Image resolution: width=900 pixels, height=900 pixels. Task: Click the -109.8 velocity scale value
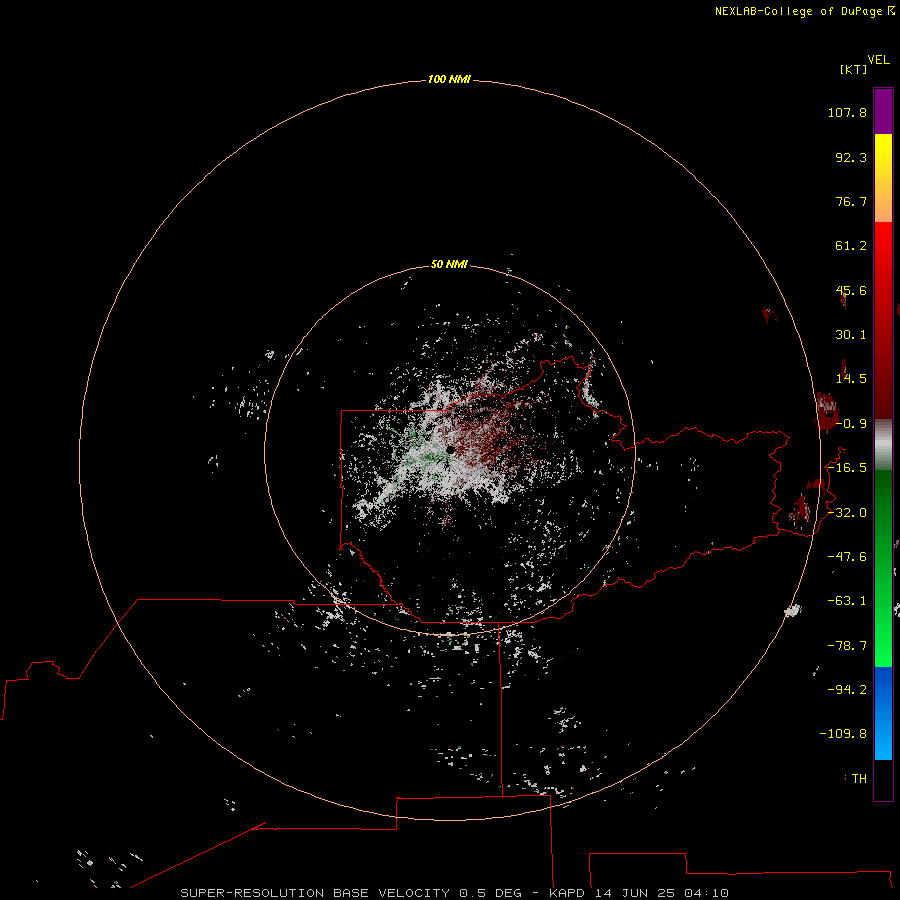[843, 734]
